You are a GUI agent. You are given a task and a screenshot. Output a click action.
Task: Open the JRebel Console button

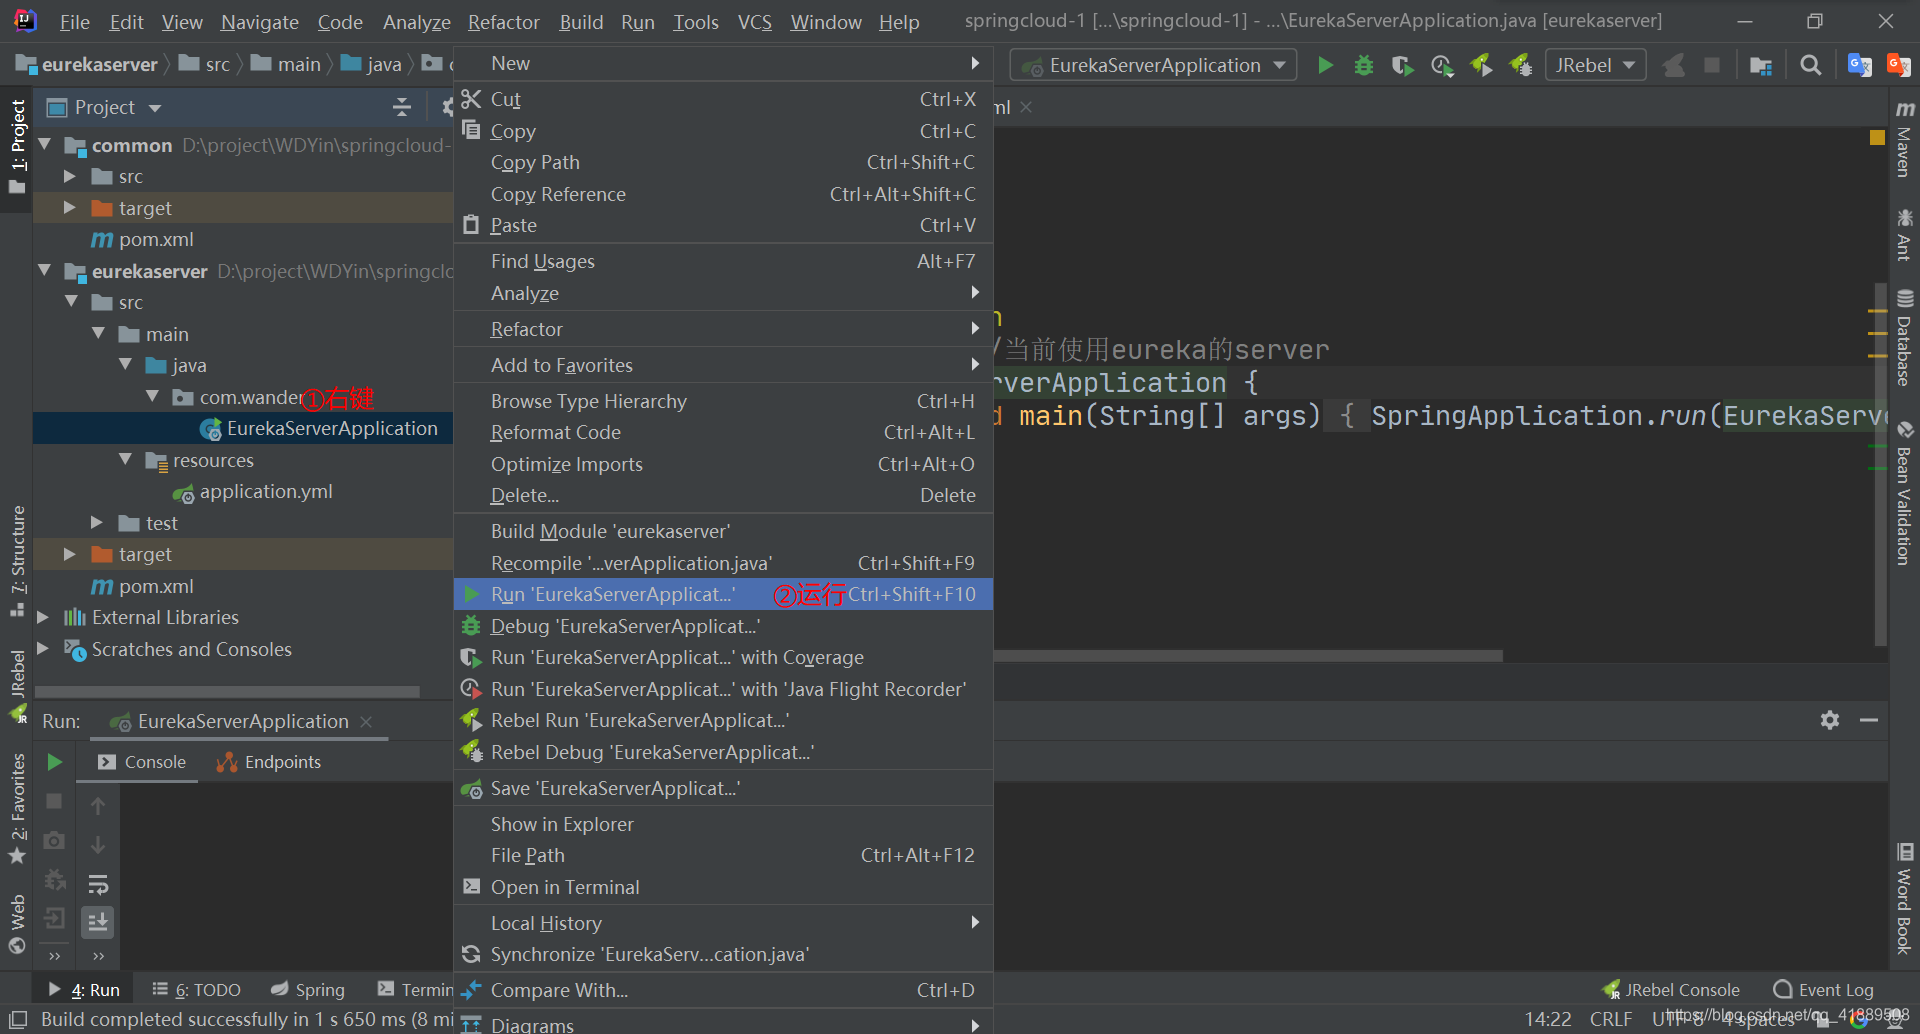click(1671, 990)
